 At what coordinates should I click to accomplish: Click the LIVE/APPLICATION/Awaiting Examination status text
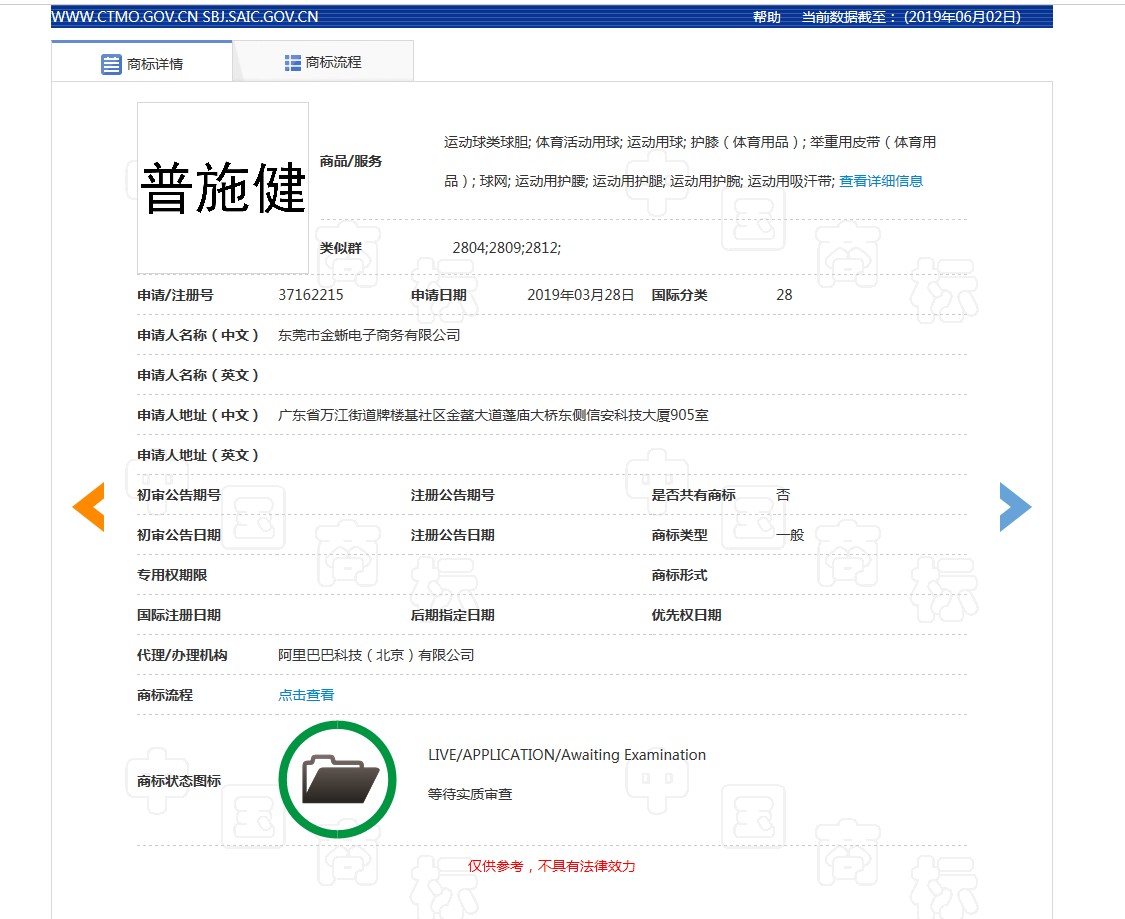566,755
